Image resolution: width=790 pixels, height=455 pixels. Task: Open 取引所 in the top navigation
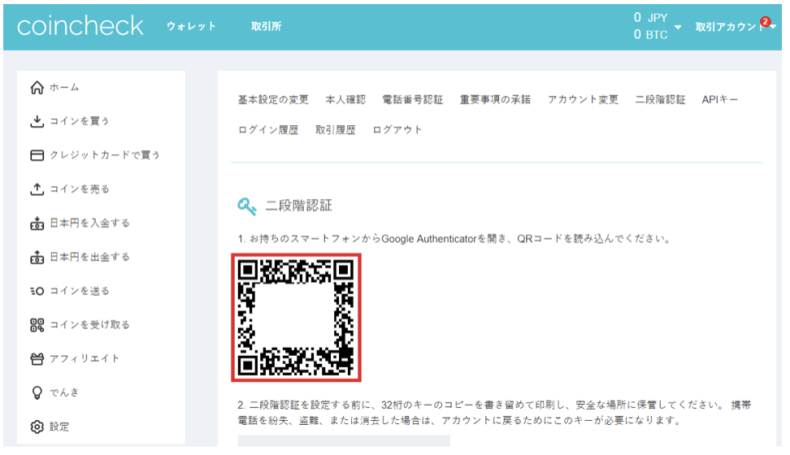[266, 26]
